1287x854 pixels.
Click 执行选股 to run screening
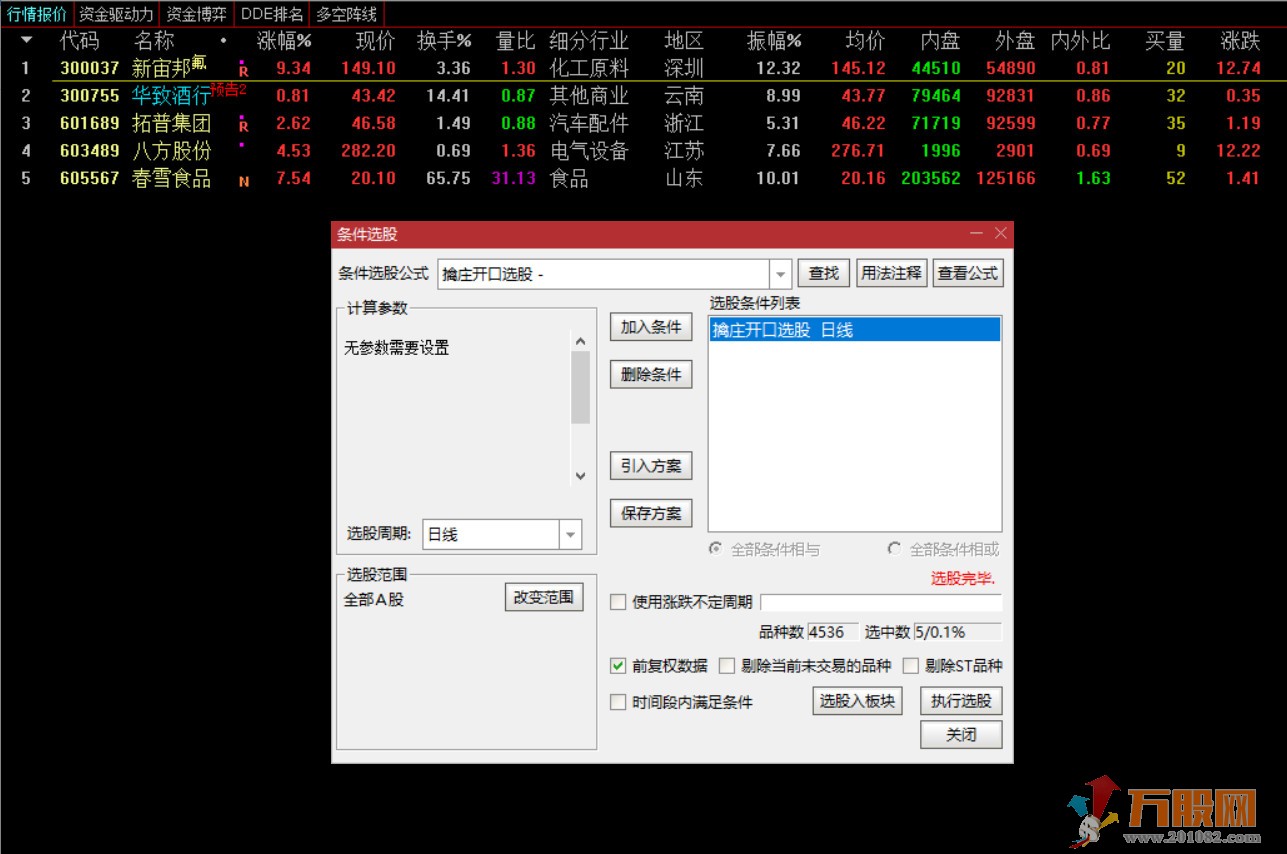click(x=961, y=701)
